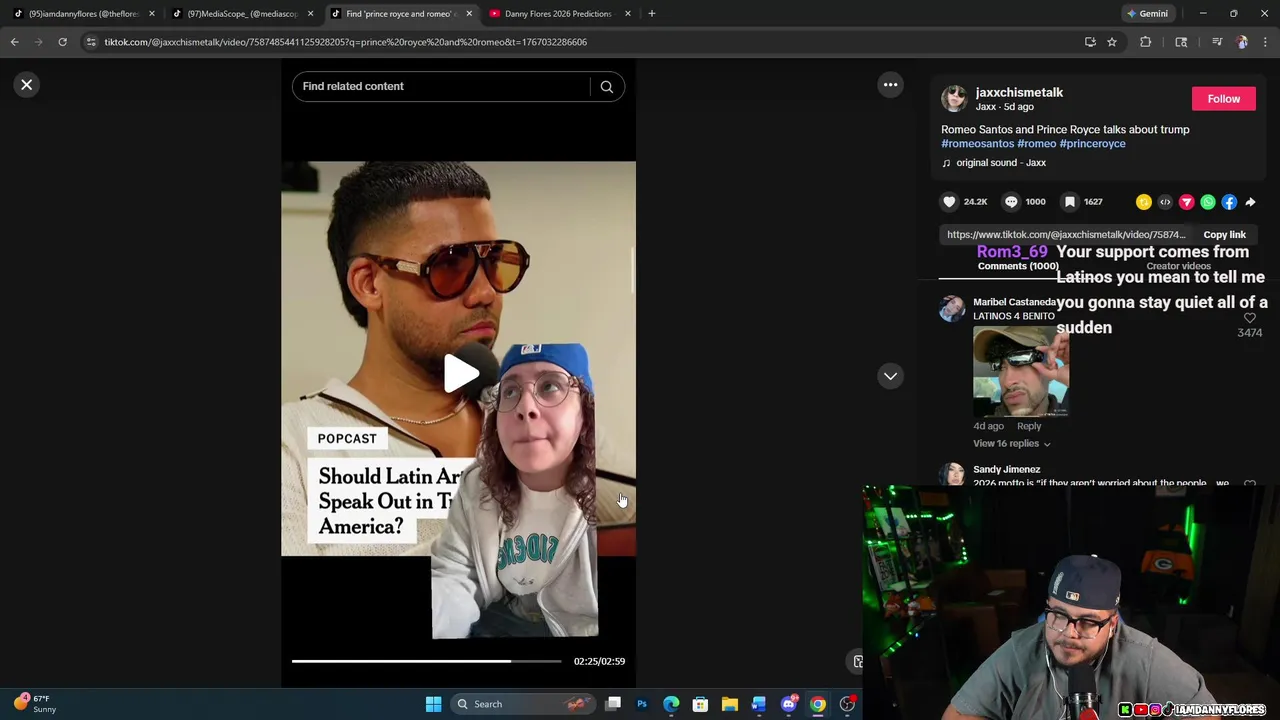Open Sandy Jimenez's profile name
Image resolution: width=1280 pixels, height=720 pixels.
1007,469
